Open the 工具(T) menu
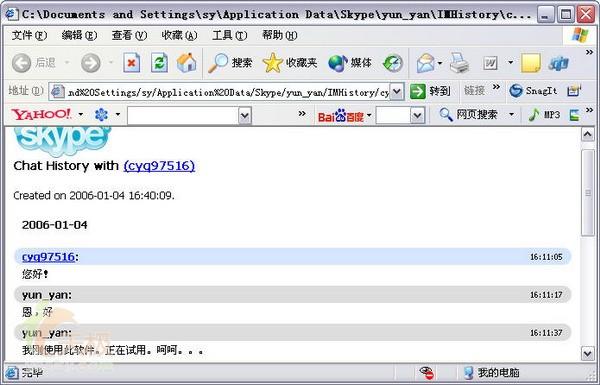This screenshot has width=600, height=385. 230,36
